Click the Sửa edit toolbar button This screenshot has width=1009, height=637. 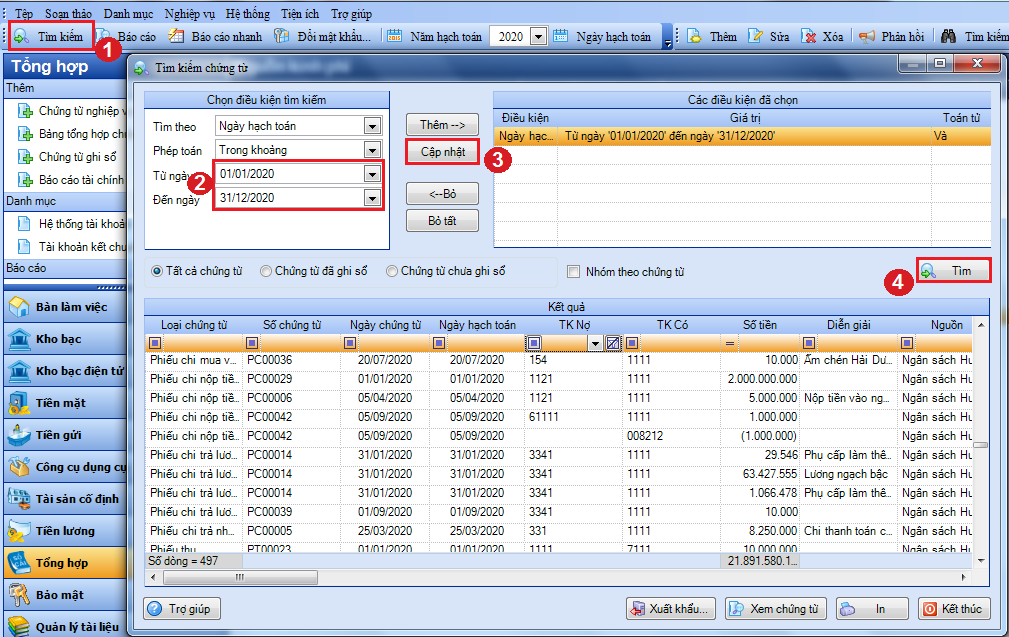tap(769, 37)
